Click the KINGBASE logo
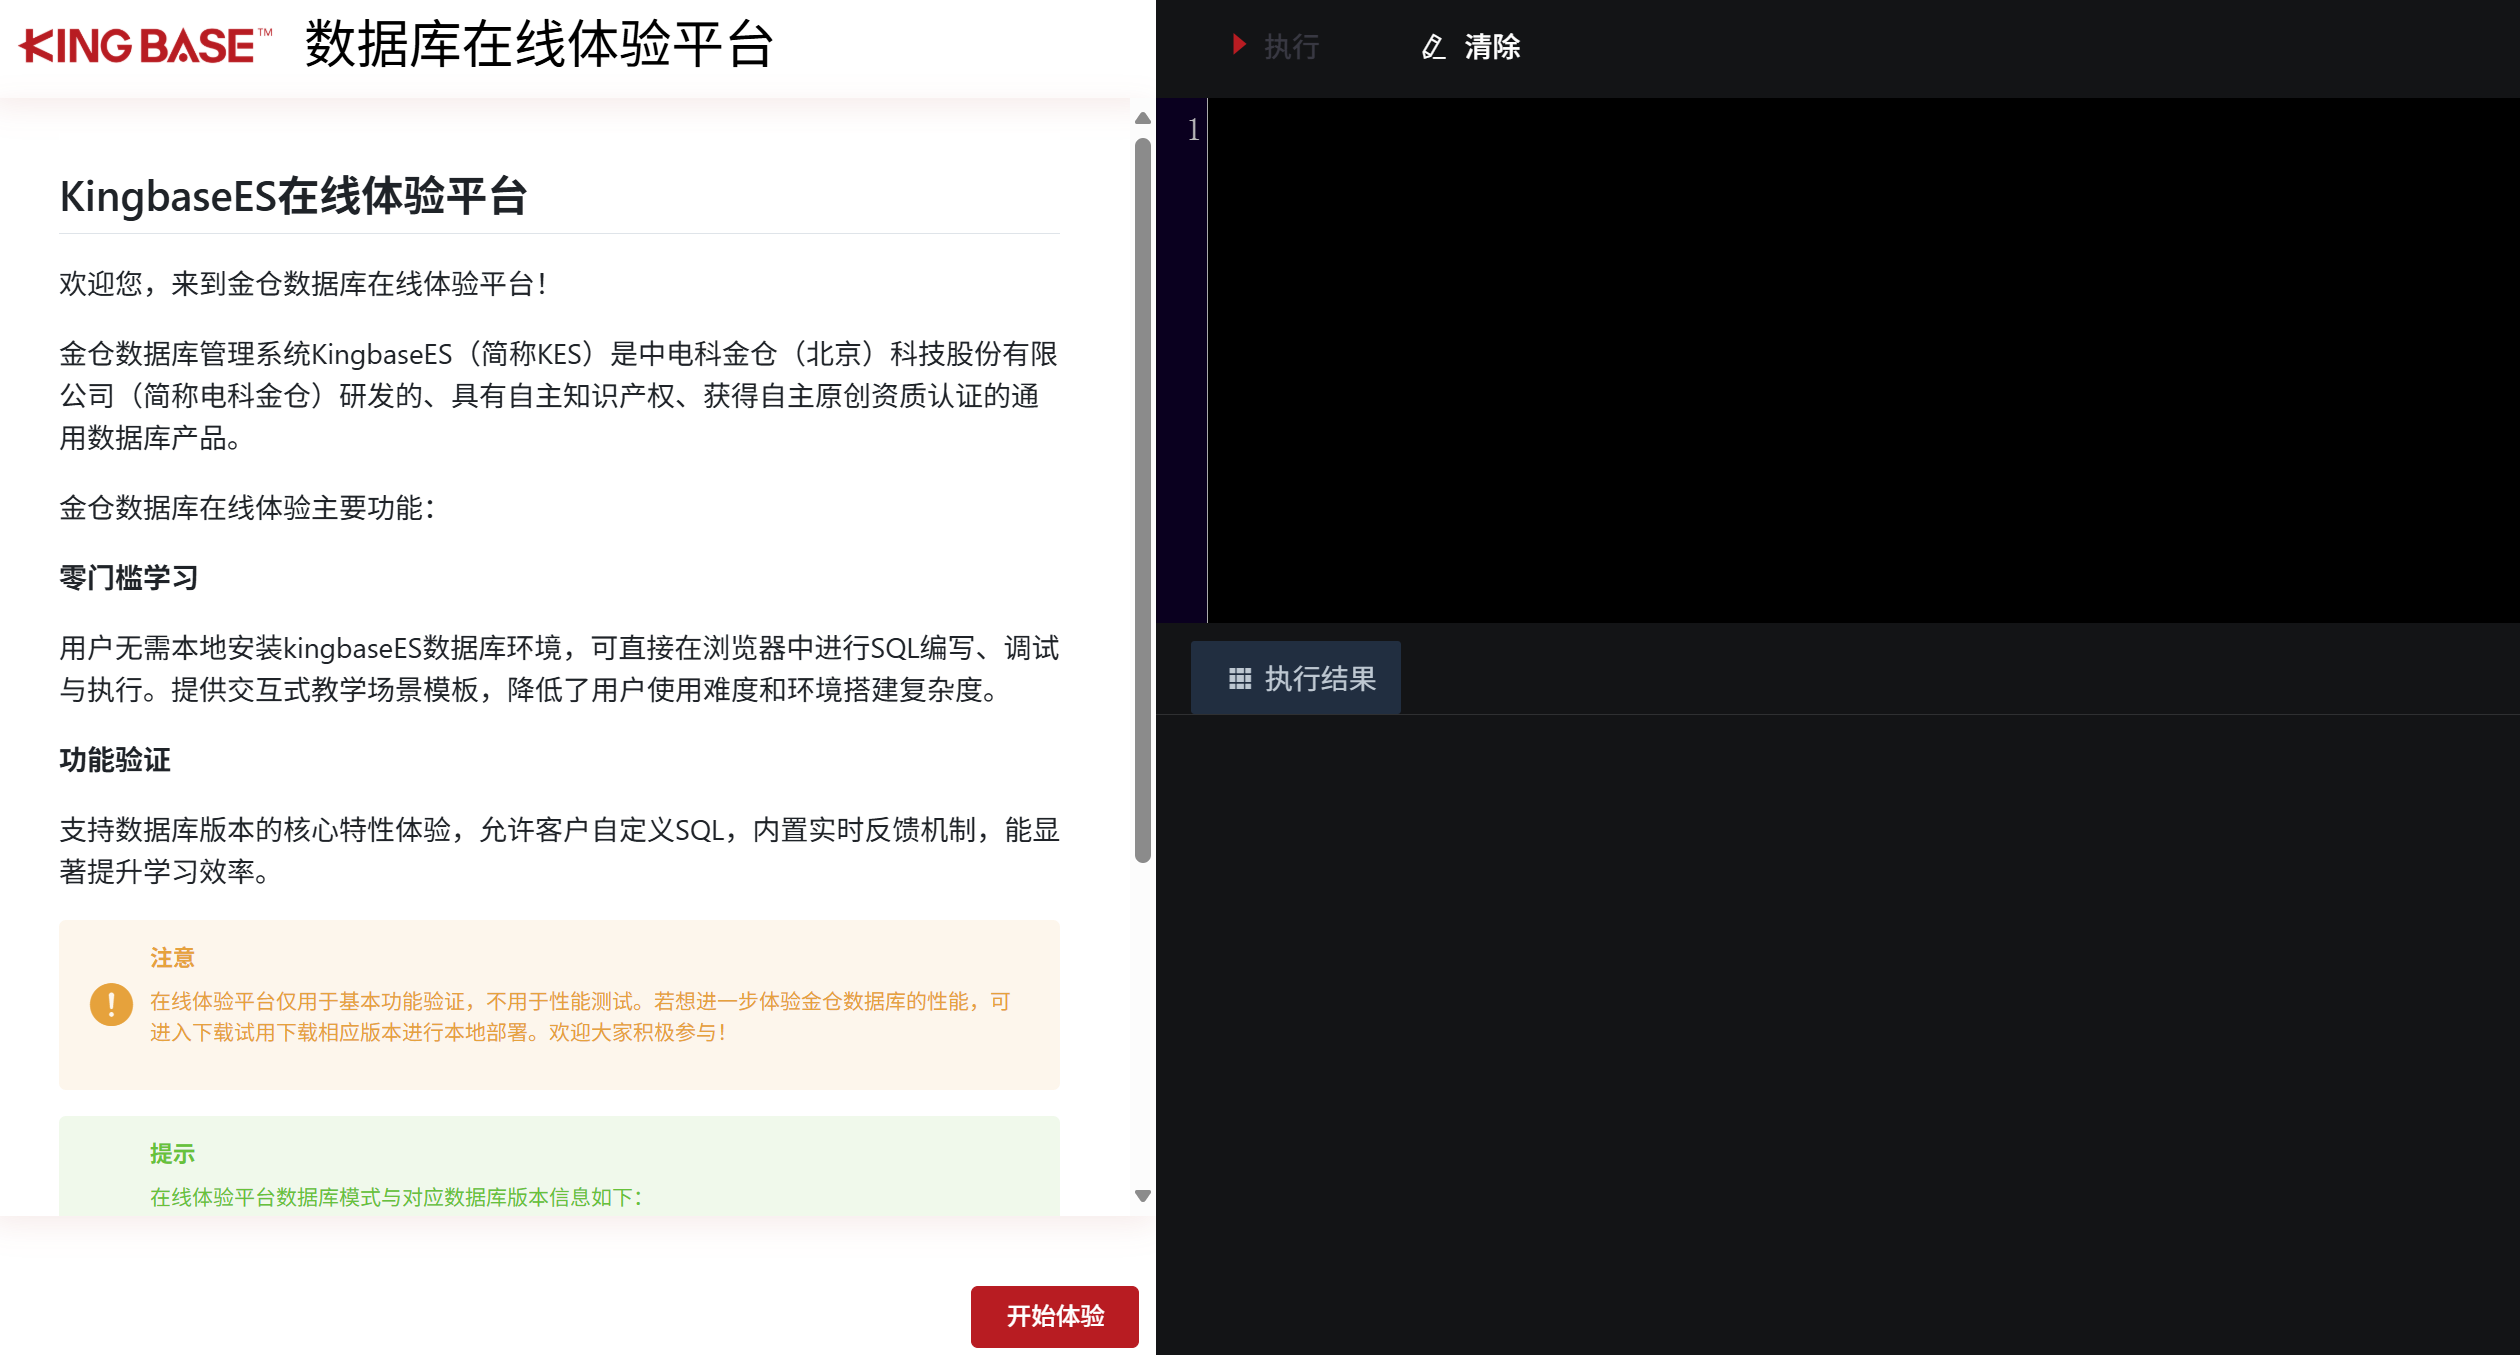This screenshot has height=1355, width=2520. (145, 46)
